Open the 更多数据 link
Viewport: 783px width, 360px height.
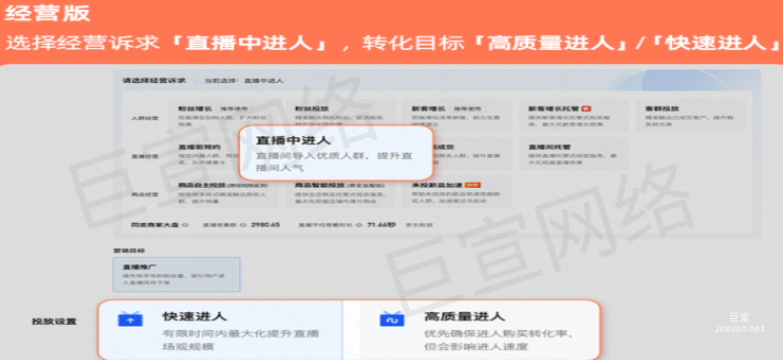click(419, 225)
